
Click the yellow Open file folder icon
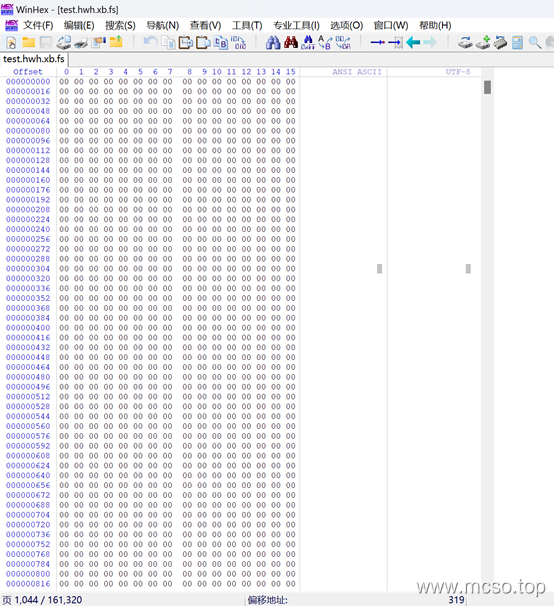tap(28, 42)
